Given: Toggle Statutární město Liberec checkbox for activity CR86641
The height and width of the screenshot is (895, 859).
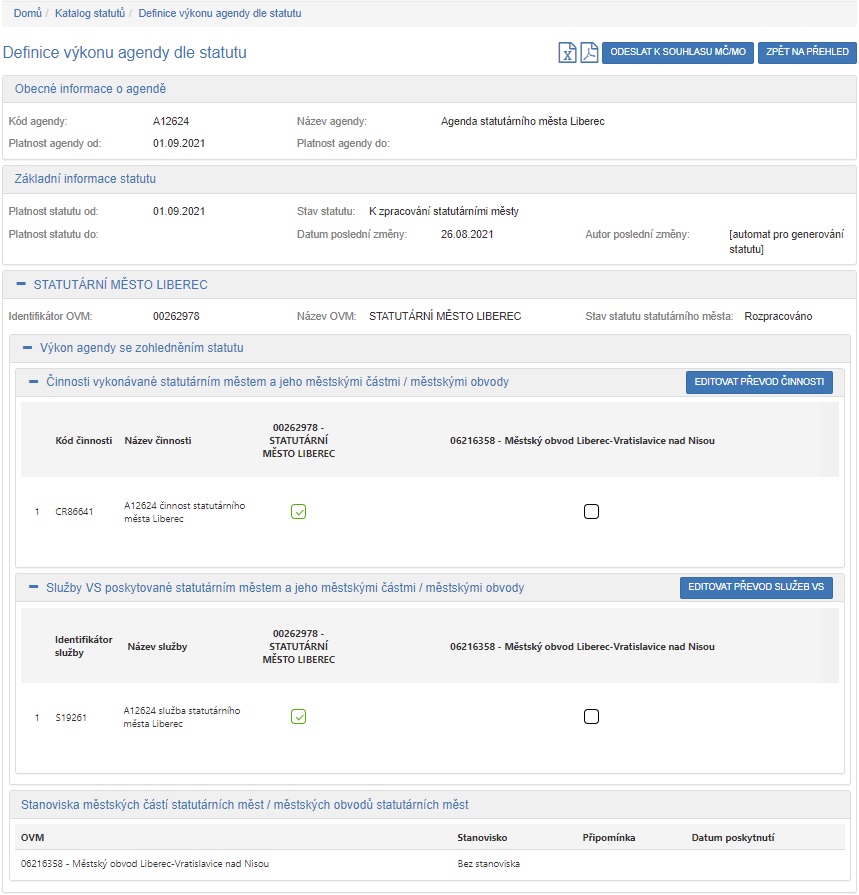Looking at the screenshot, I should [x=298, y=512].
